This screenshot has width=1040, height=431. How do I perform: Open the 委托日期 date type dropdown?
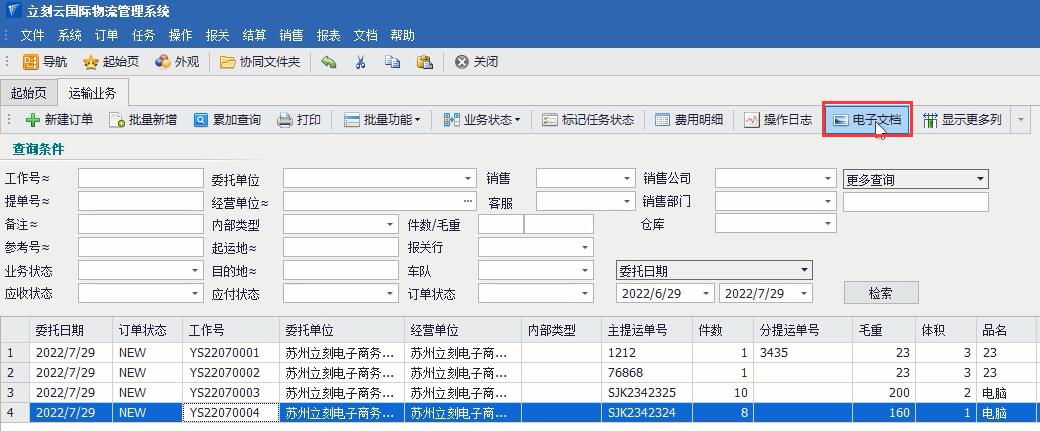pyautogui.click(x=714, y=271)
